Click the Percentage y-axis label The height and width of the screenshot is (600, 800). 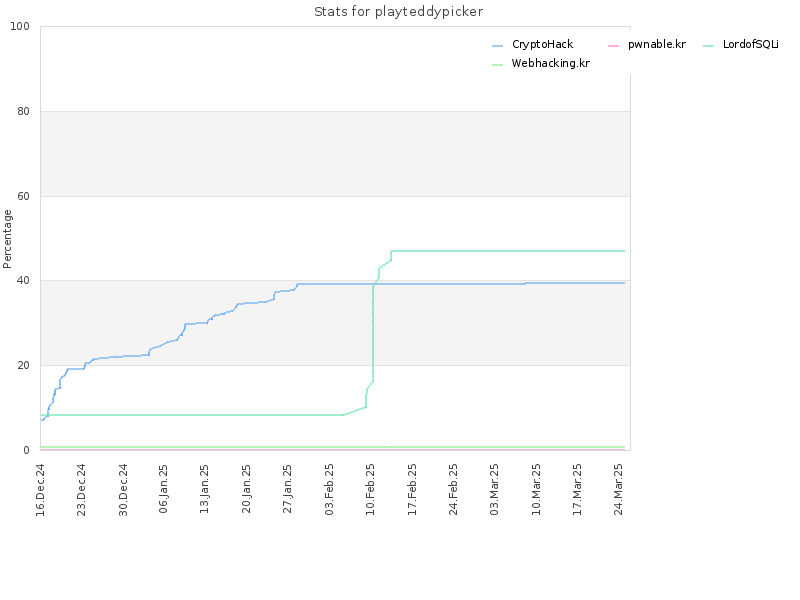[7, 239]
